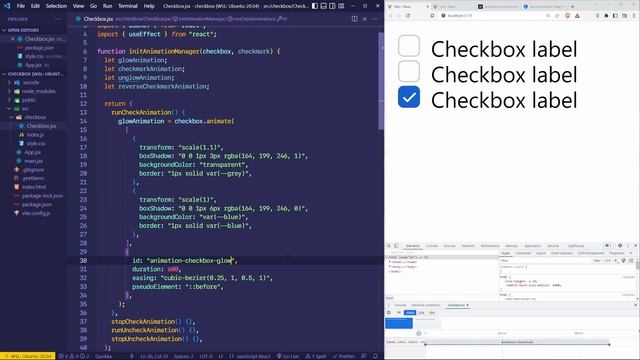Bookmark this page in browser
Viewport: 640px width, 360px height.
pos(432,16)
